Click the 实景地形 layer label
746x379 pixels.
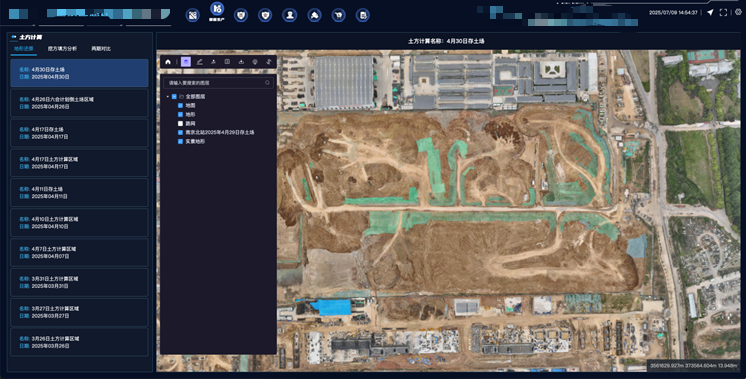pos(195,142)
